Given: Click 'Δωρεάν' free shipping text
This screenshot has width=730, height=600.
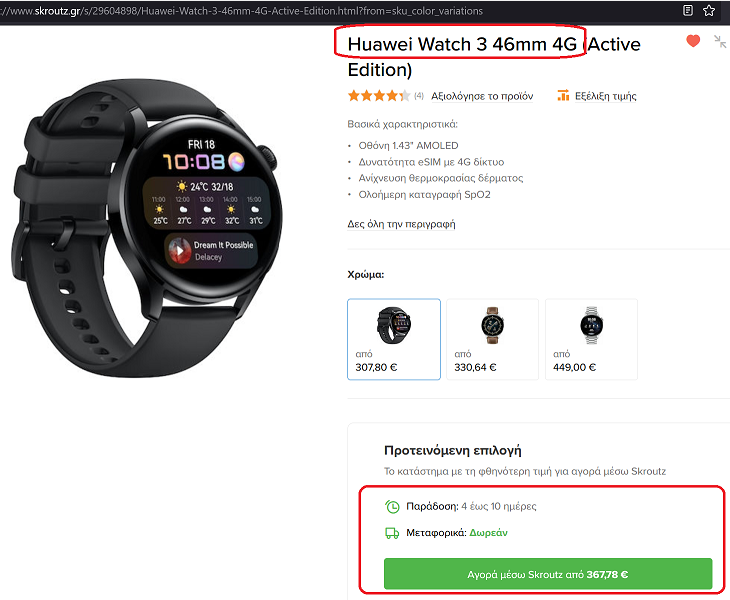Looking at the screenshot, I should 488,533.
